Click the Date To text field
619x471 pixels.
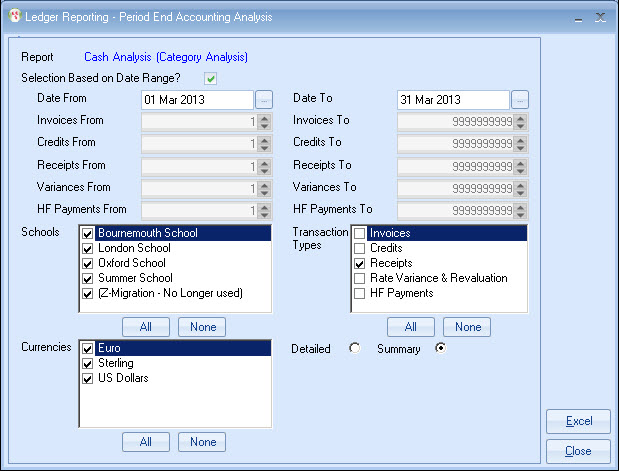(x=453, y=100)
